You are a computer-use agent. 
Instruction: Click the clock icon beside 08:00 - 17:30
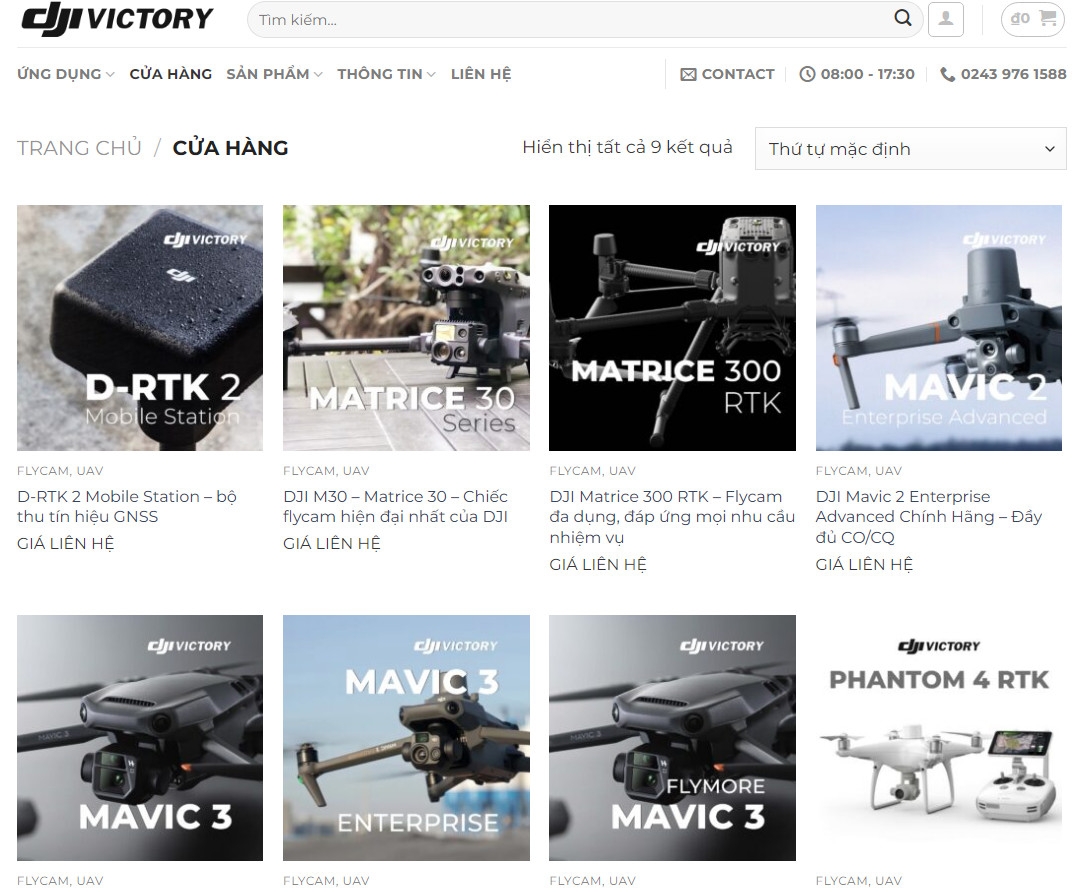click(807, 74)
